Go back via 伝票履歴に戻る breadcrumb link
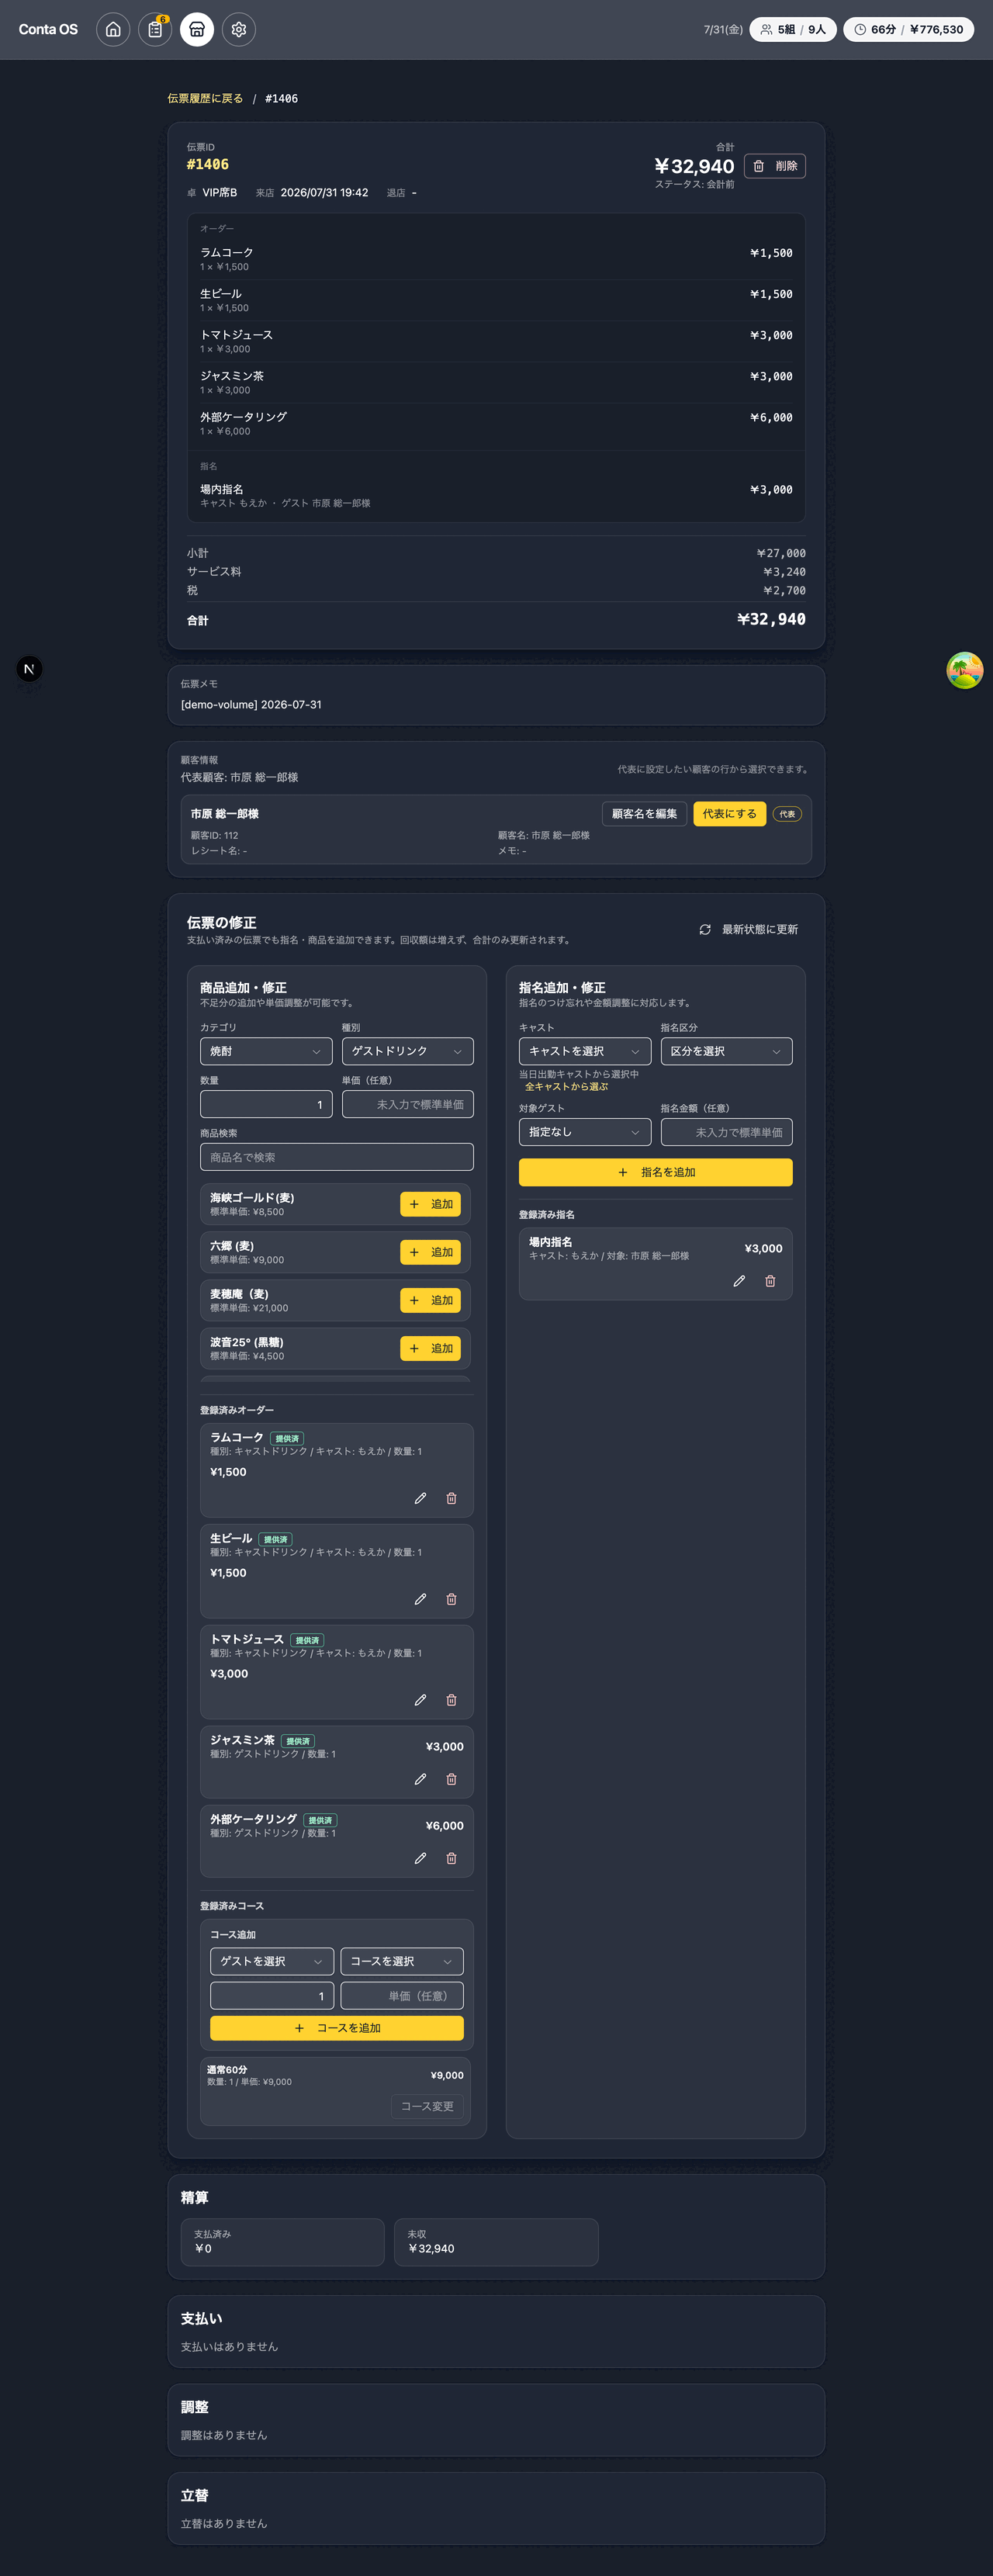Viewport: 993px width, 2576px height. pyautogui.click(x=205, y=98)
